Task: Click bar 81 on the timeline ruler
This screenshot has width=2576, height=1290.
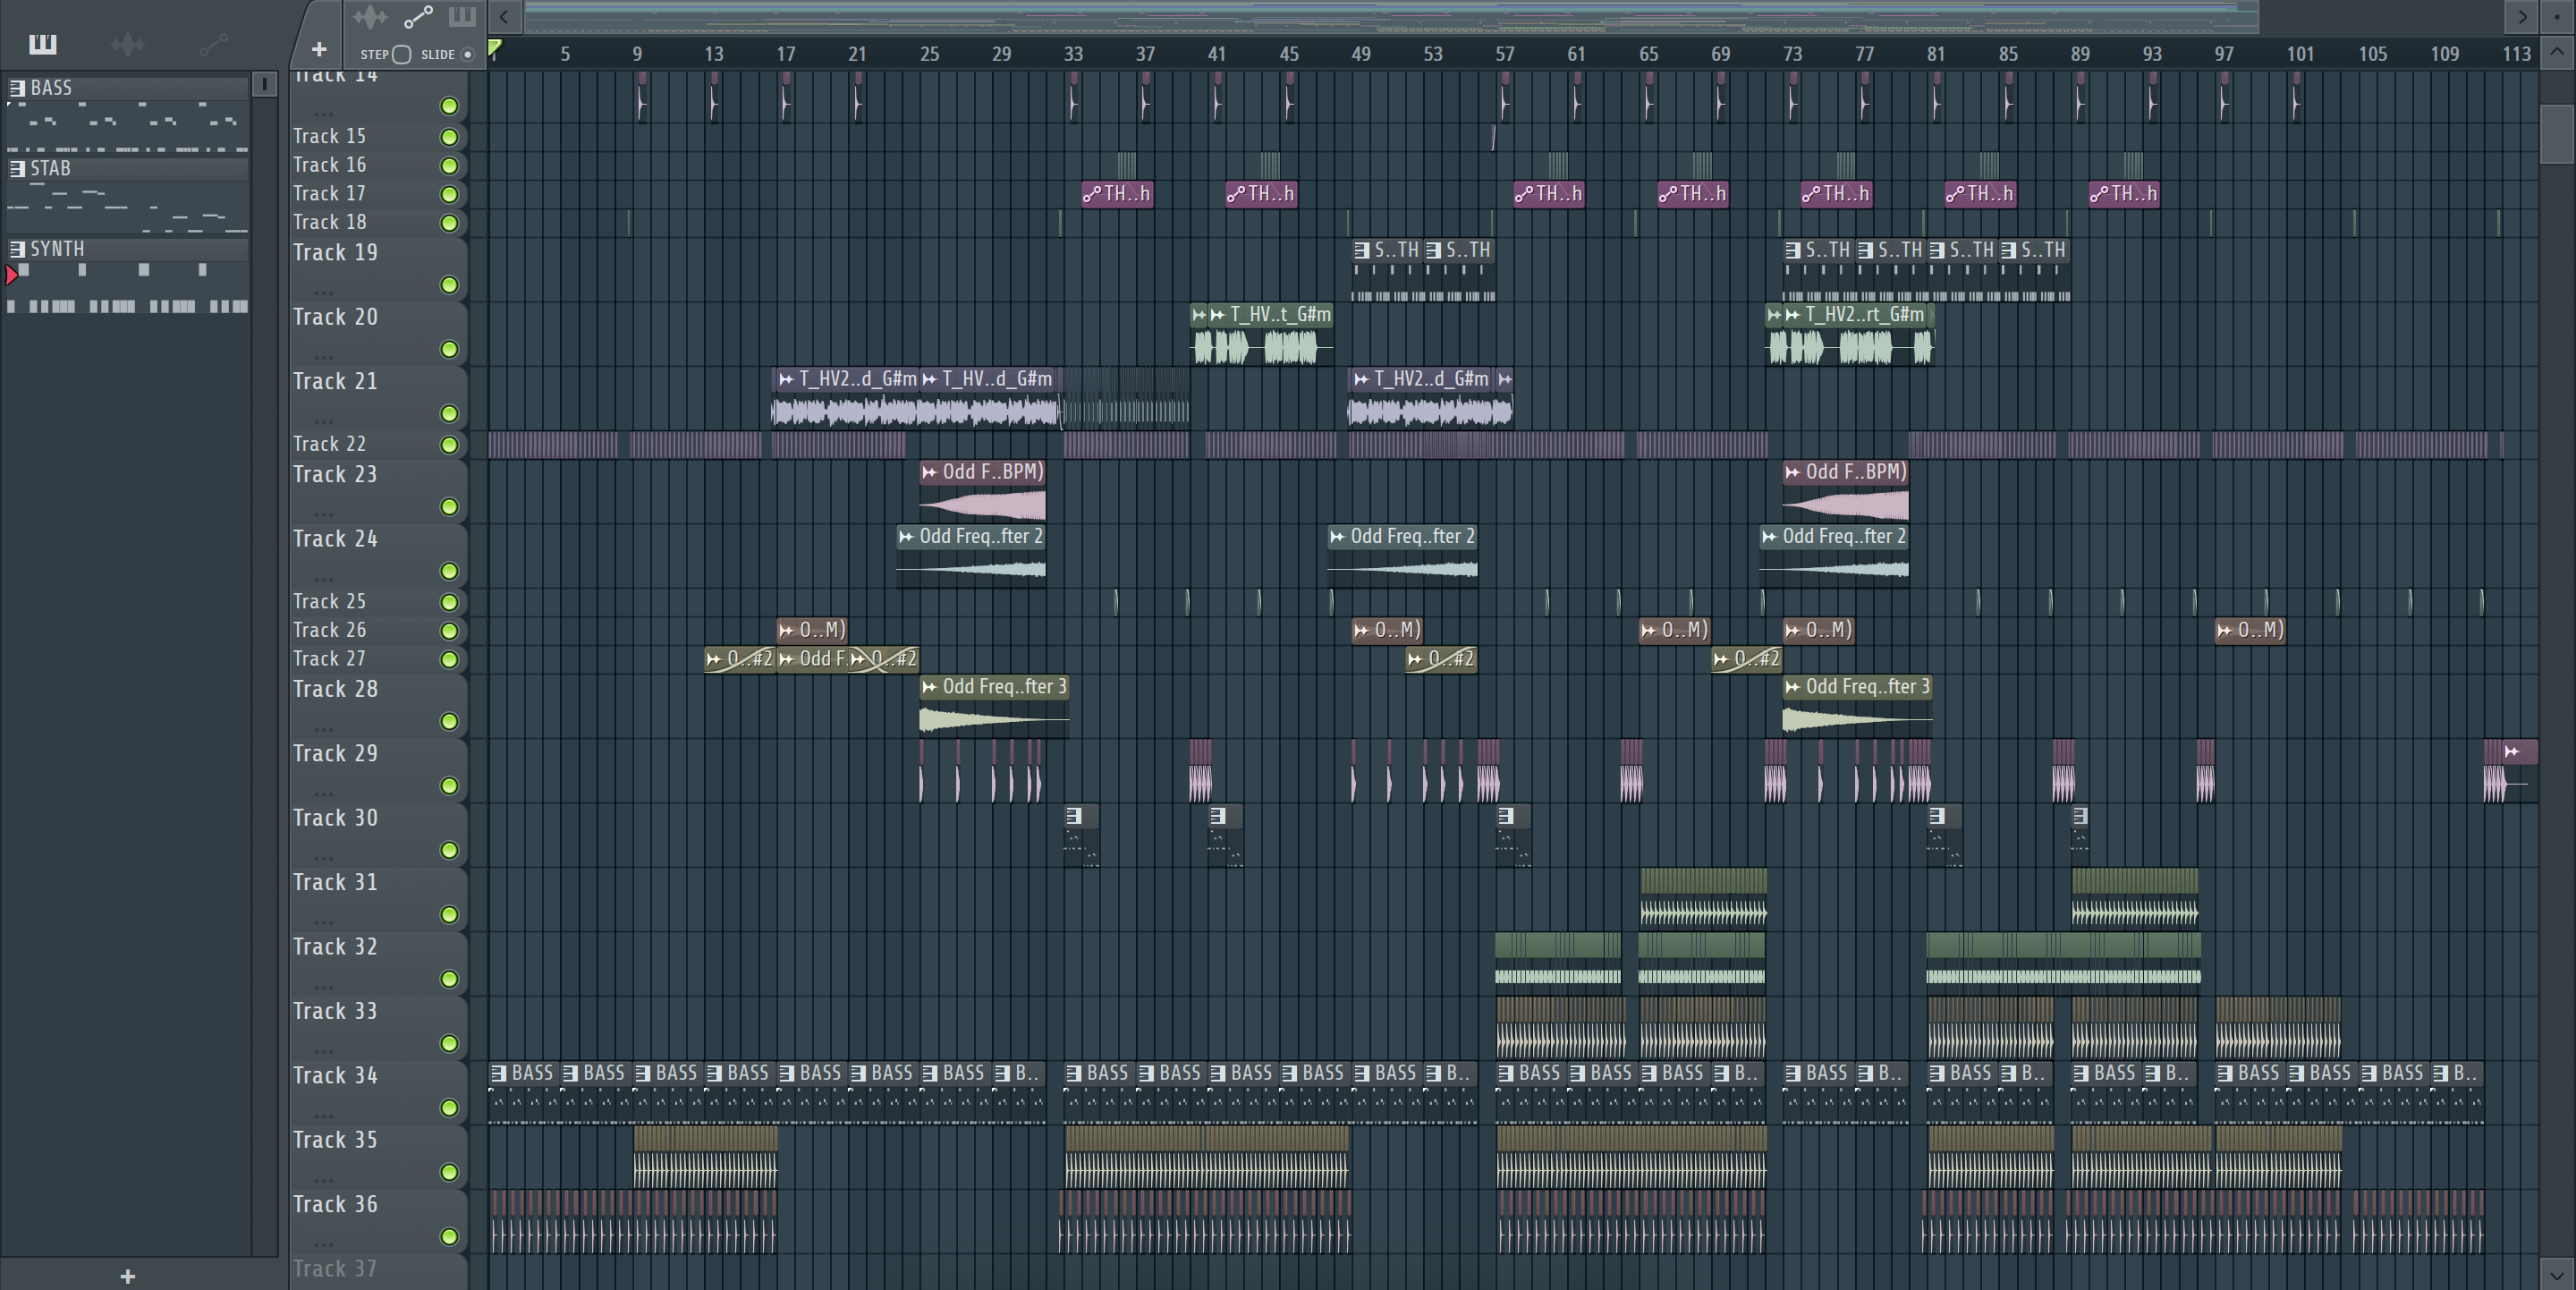Action: tap(1936, 54)
